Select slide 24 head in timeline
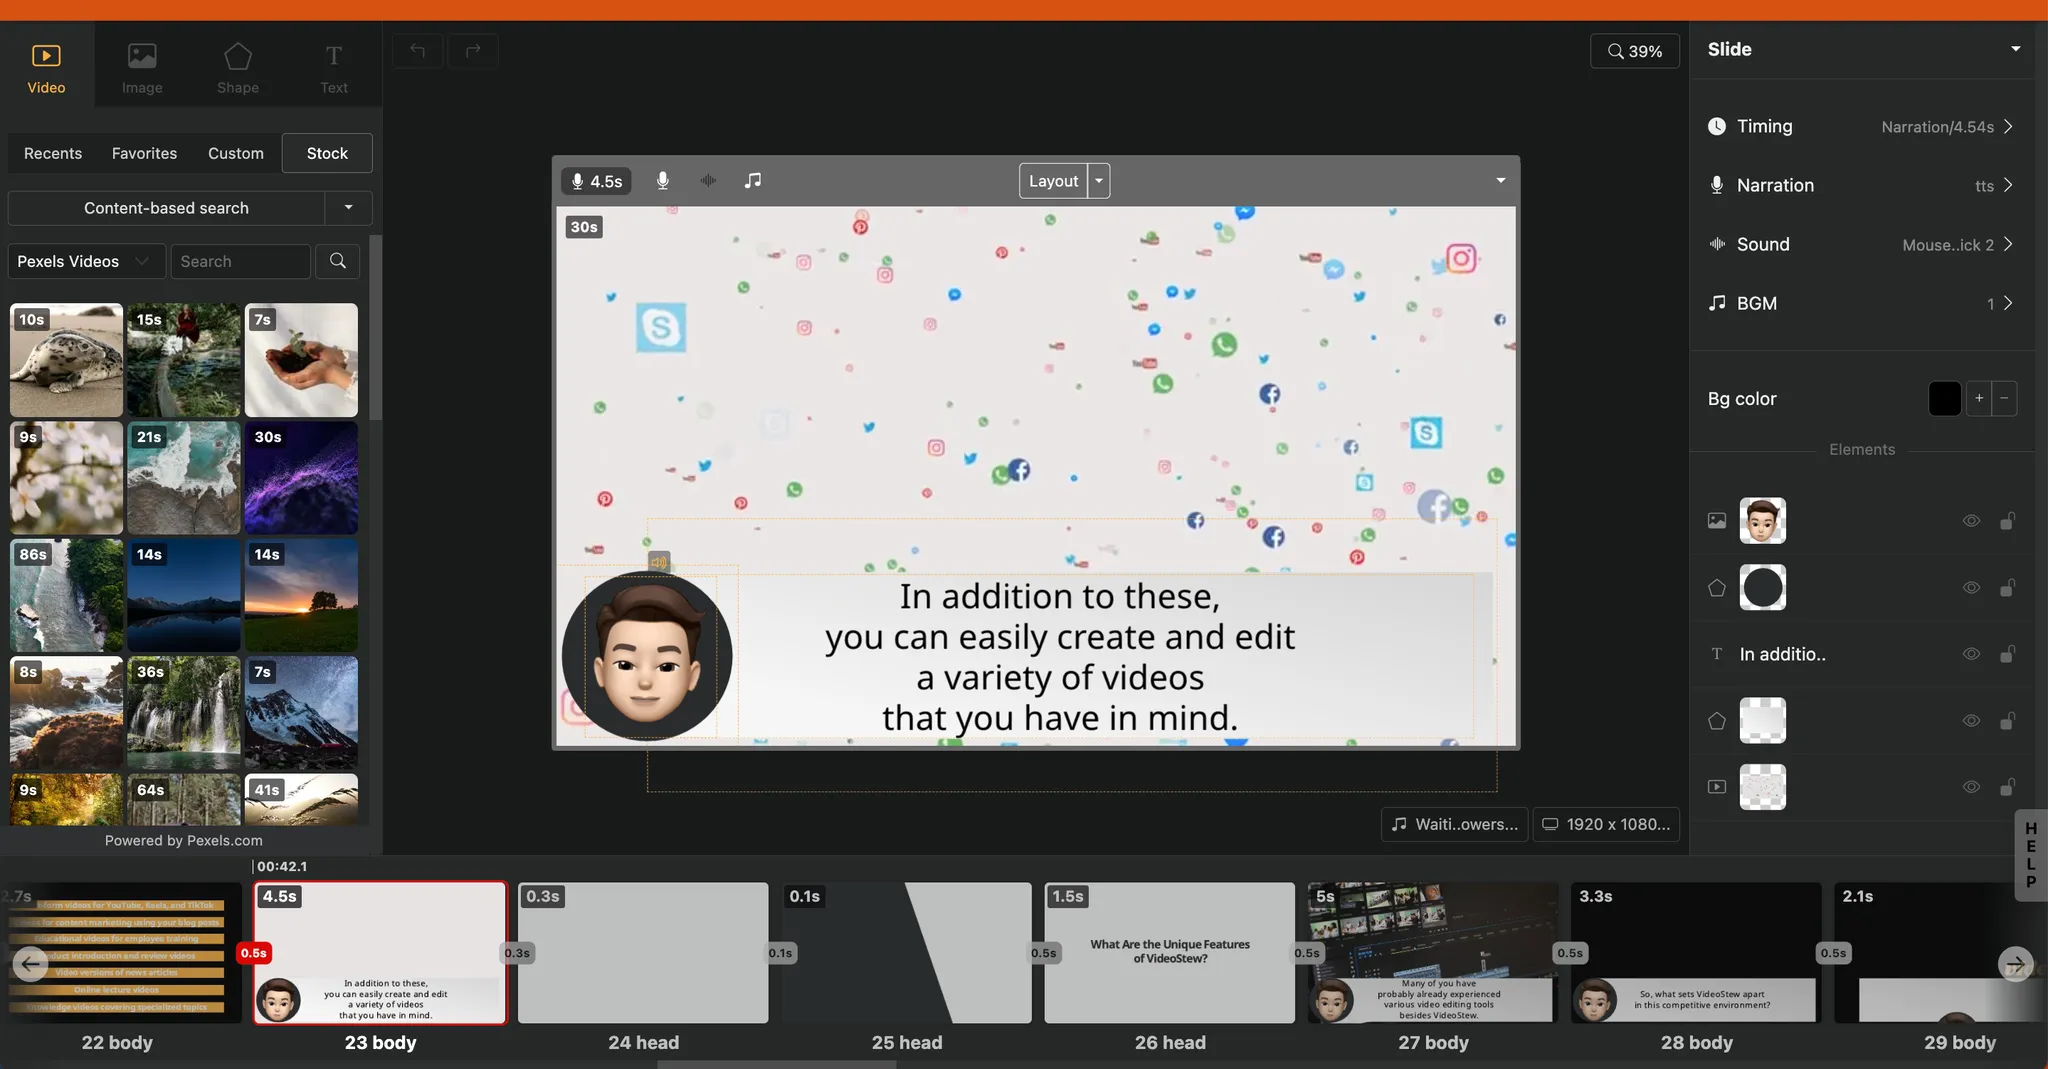Viewport: 2048px width, 1069px height. [x=643, y=953]
